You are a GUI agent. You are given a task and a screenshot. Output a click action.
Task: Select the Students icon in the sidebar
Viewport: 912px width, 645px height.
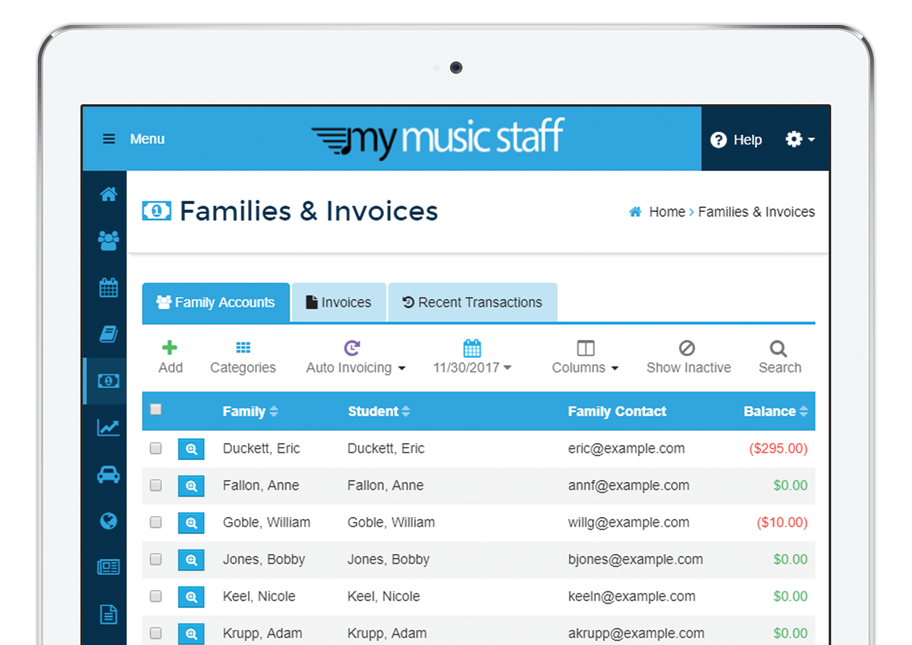pos(106,240)
